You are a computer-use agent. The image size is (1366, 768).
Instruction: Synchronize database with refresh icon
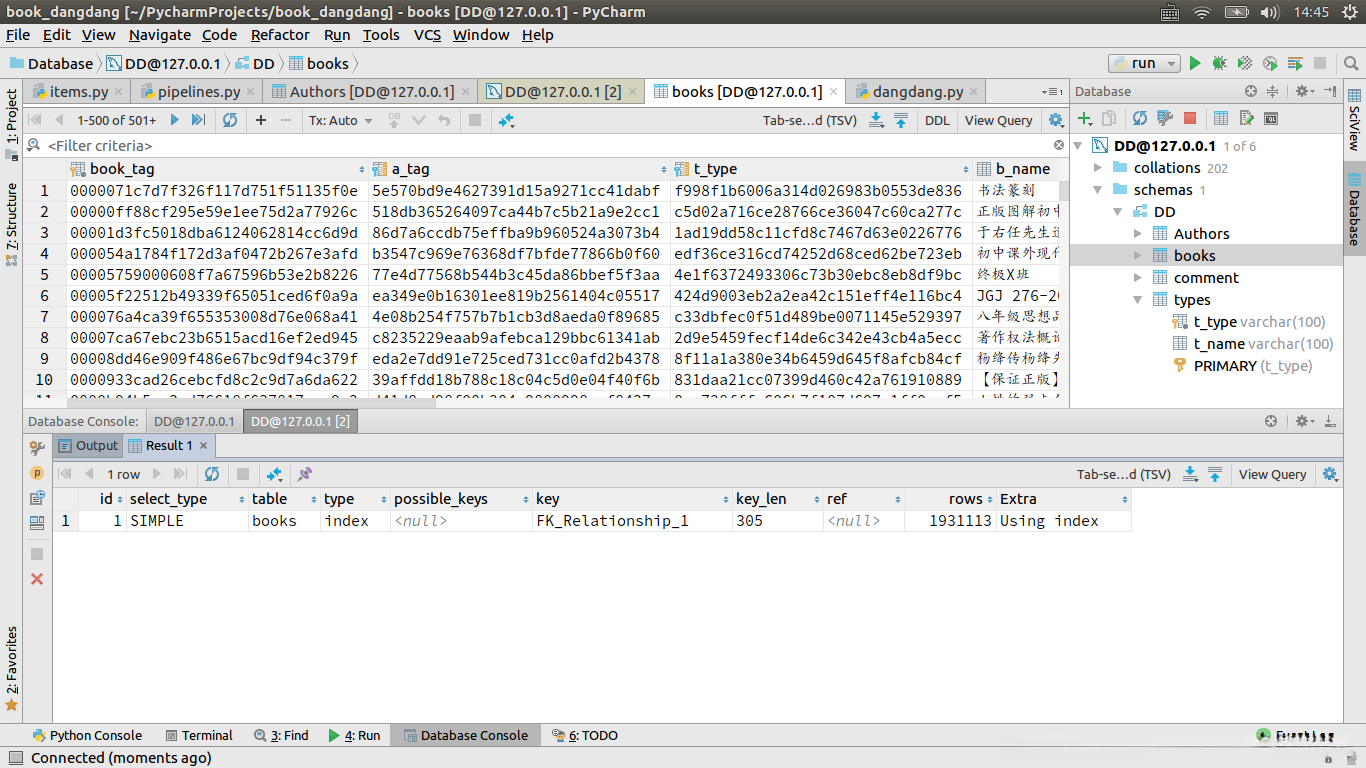[1139, 118]
